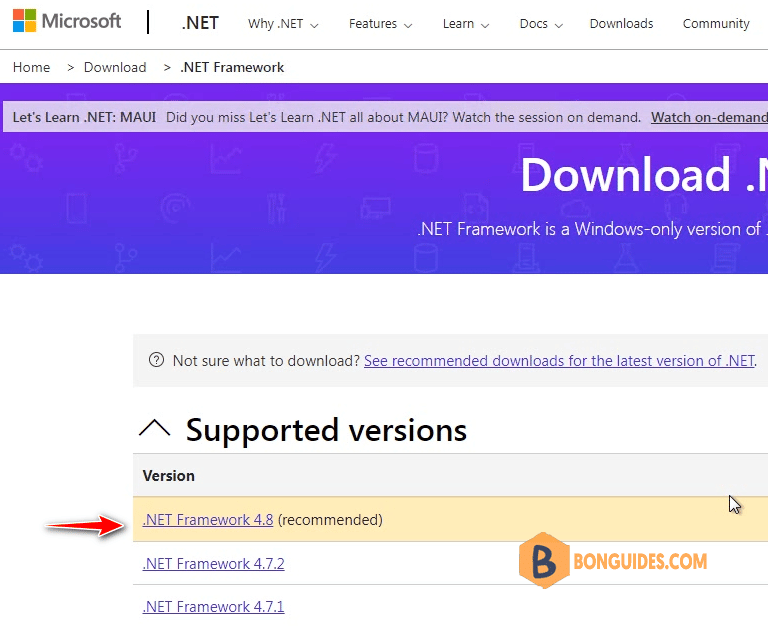Open the Why .NET dropdown
The width and height of the screenshot is (768, 626).
[283, 24]
